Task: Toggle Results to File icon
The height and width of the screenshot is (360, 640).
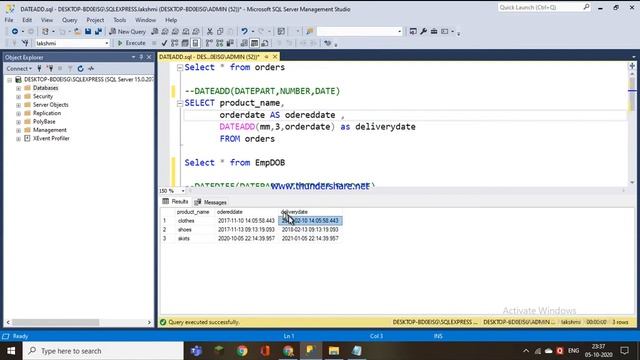Action: pyautogui.click(x=265, y=43)
